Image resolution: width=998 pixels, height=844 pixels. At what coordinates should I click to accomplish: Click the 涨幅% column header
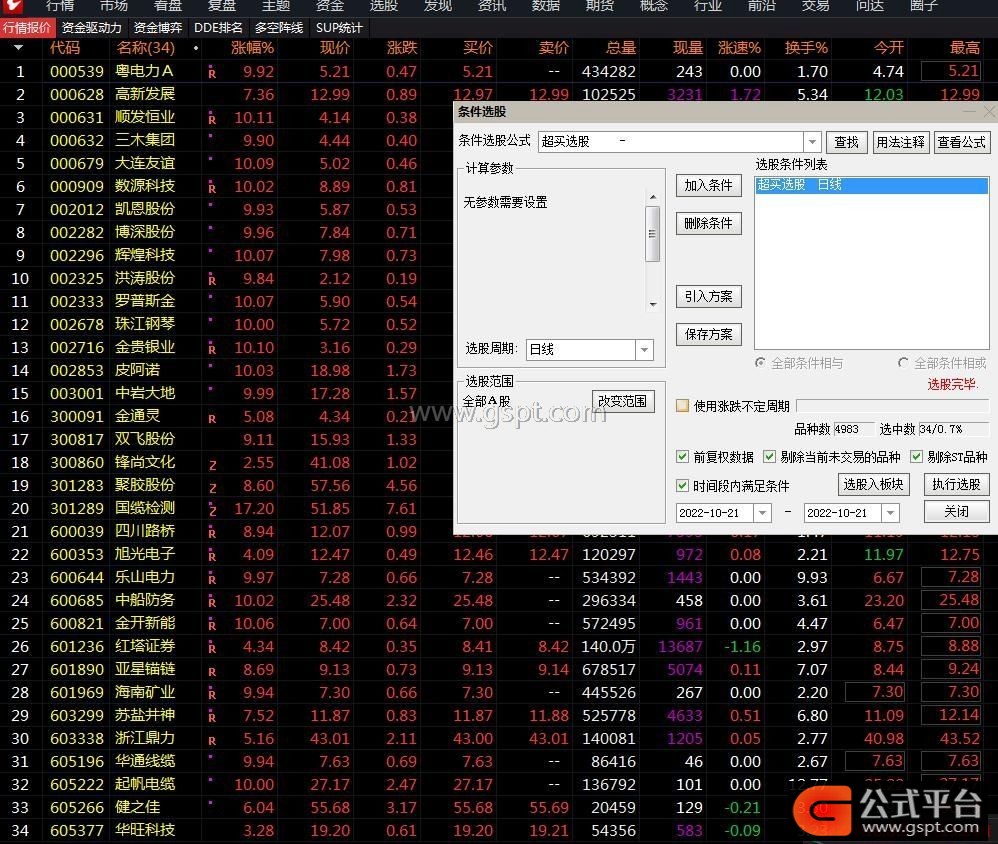point(252,48)
